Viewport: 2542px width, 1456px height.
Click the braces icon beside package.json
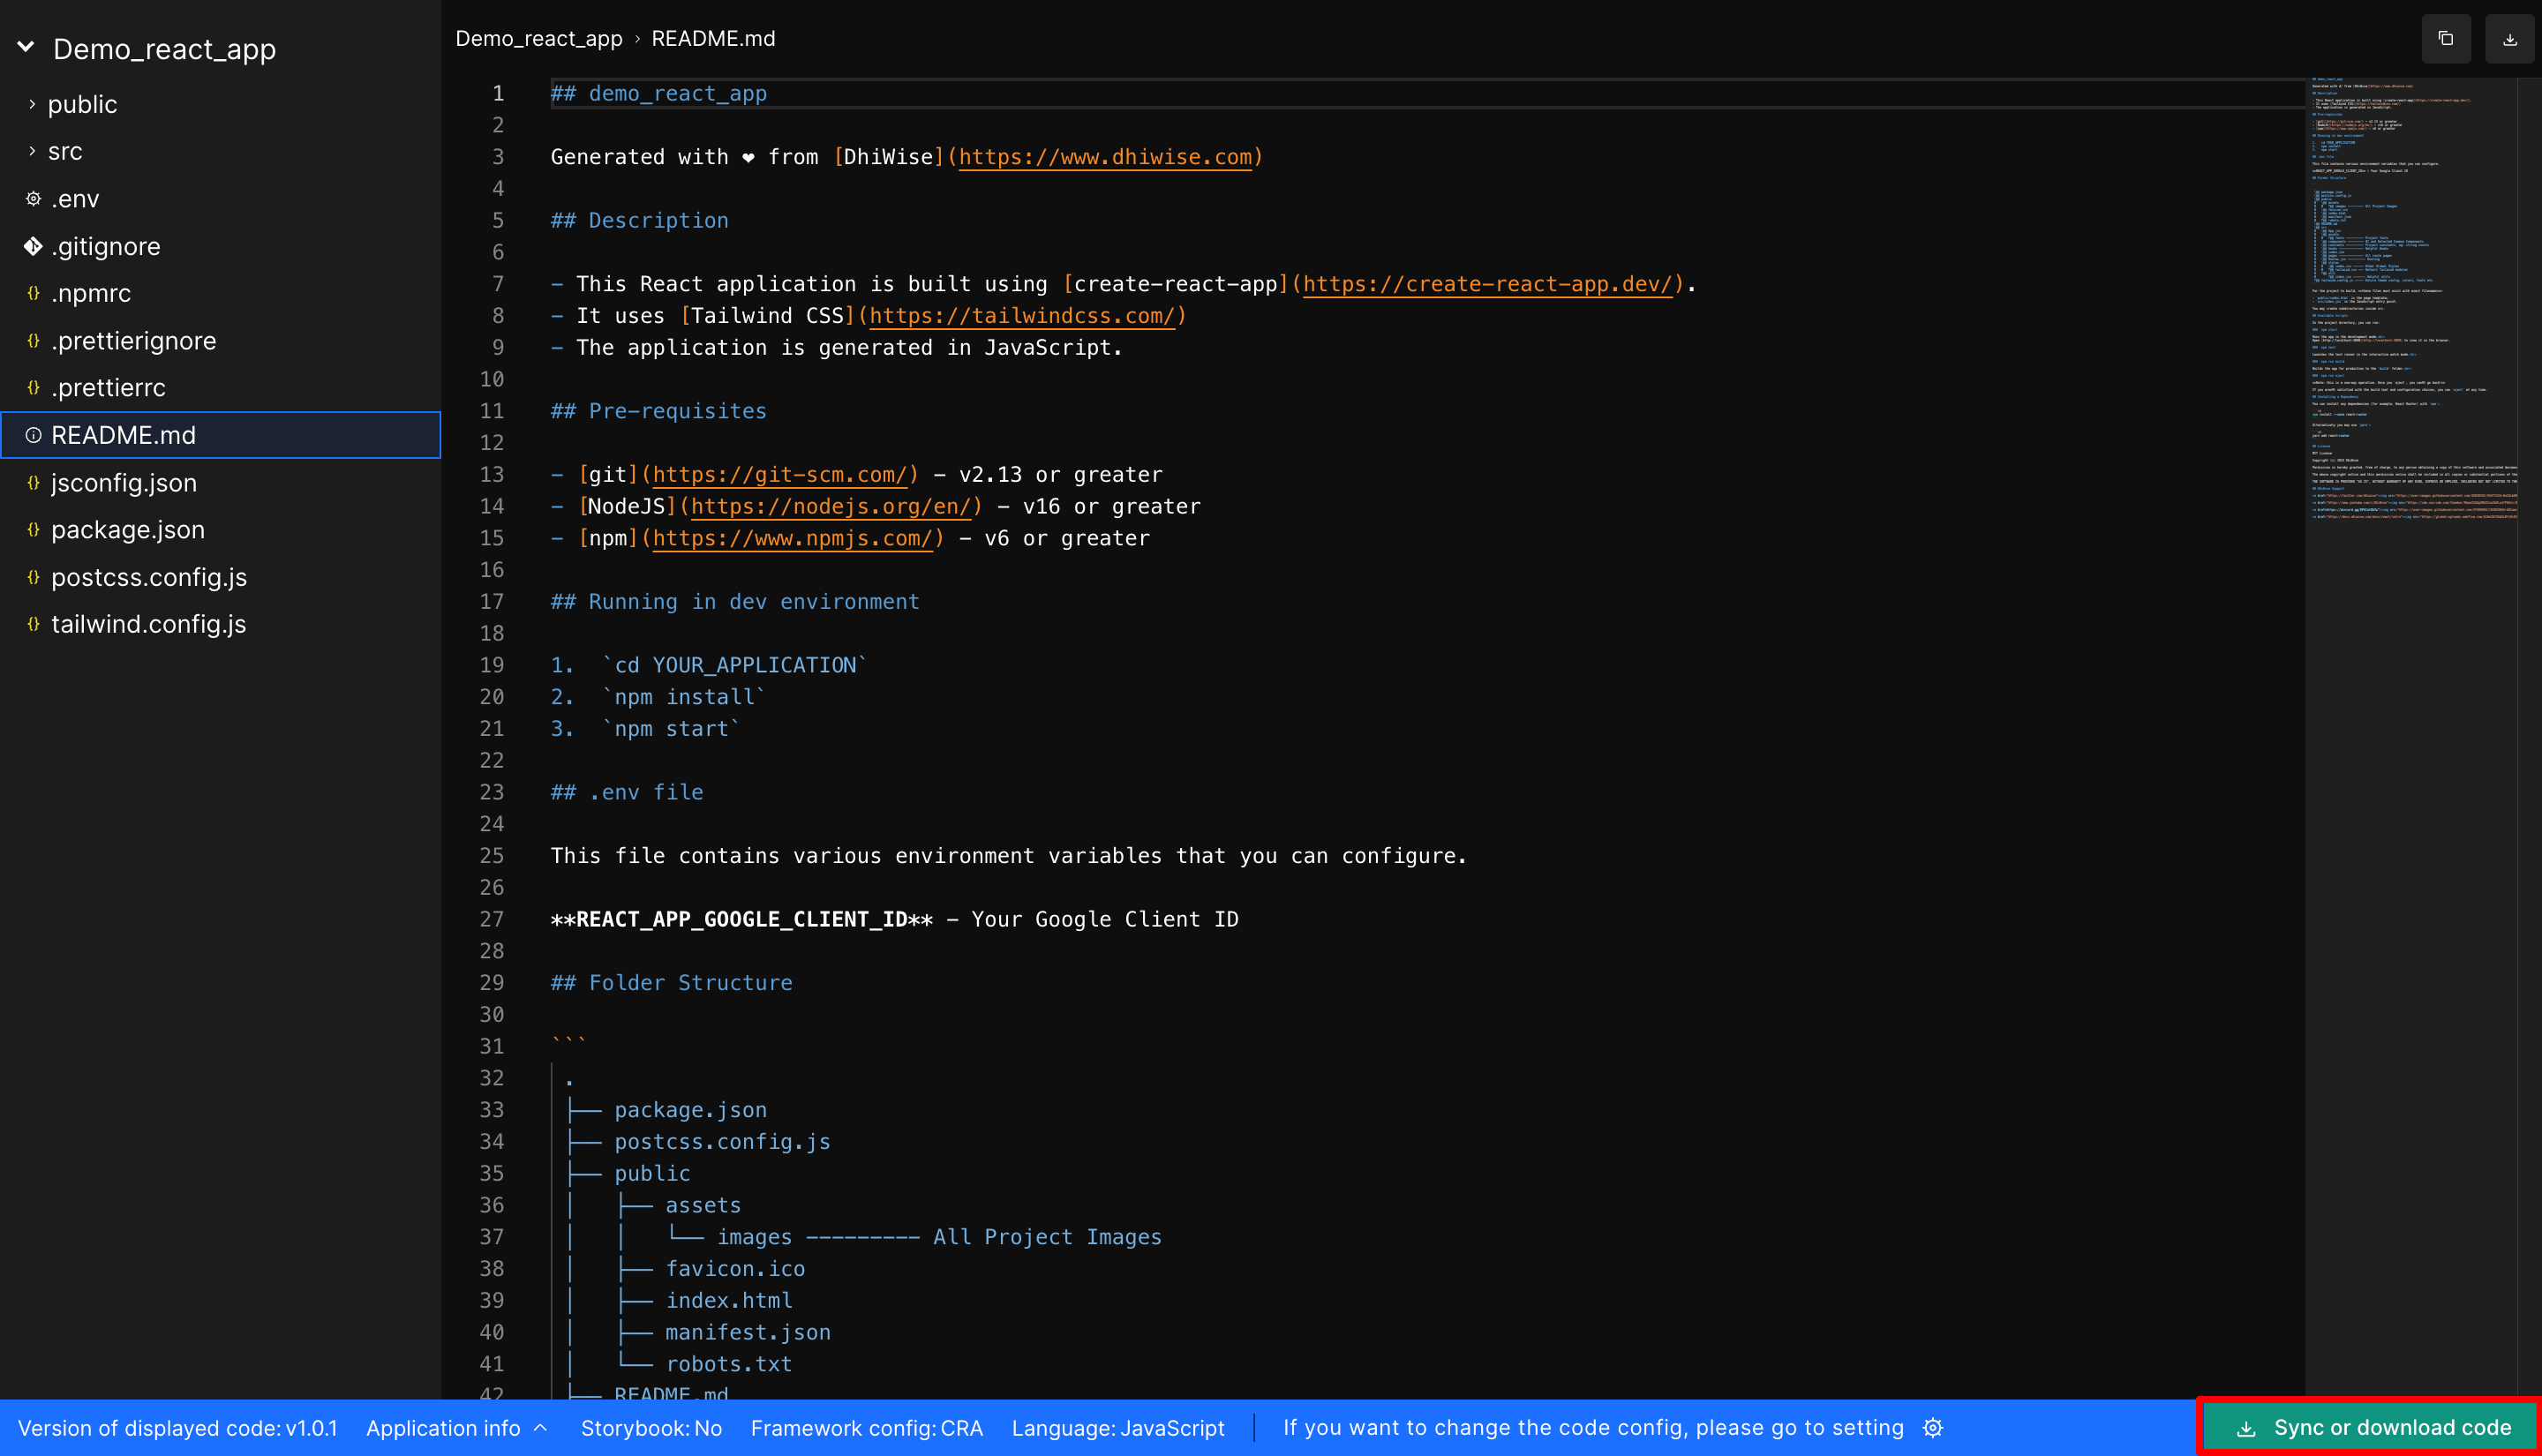tap(33, 529)
